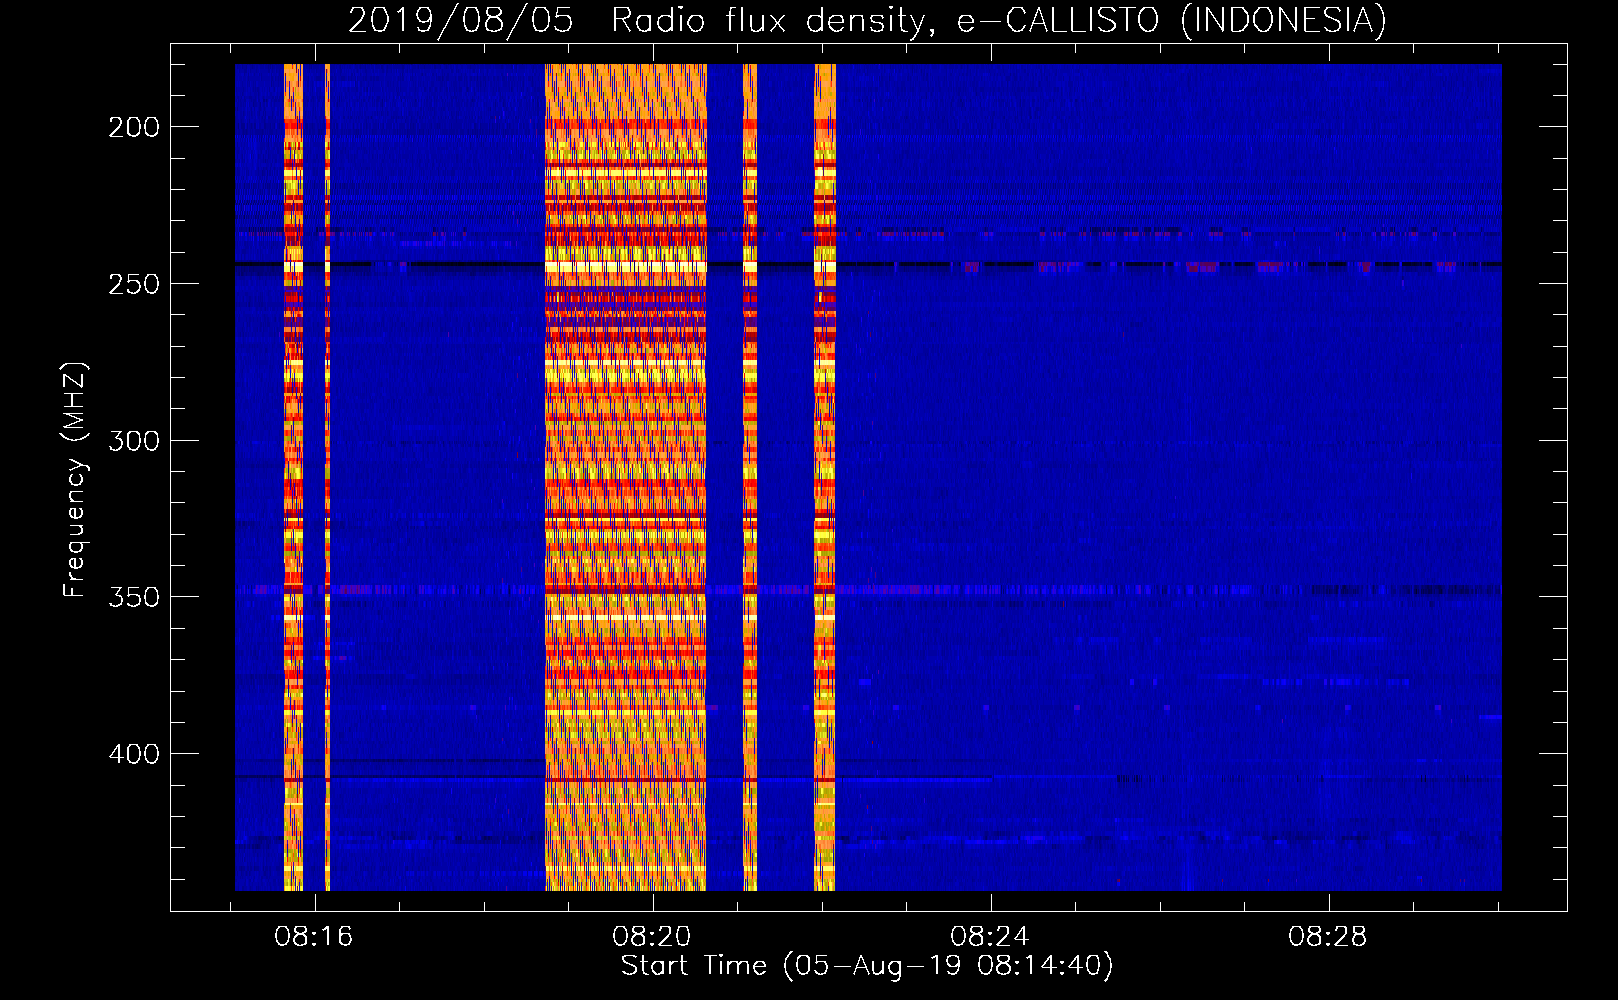Click the 400 frequency tick label
The image size is (1618, 1000).
pyautogui.click(x=134, y=754)
